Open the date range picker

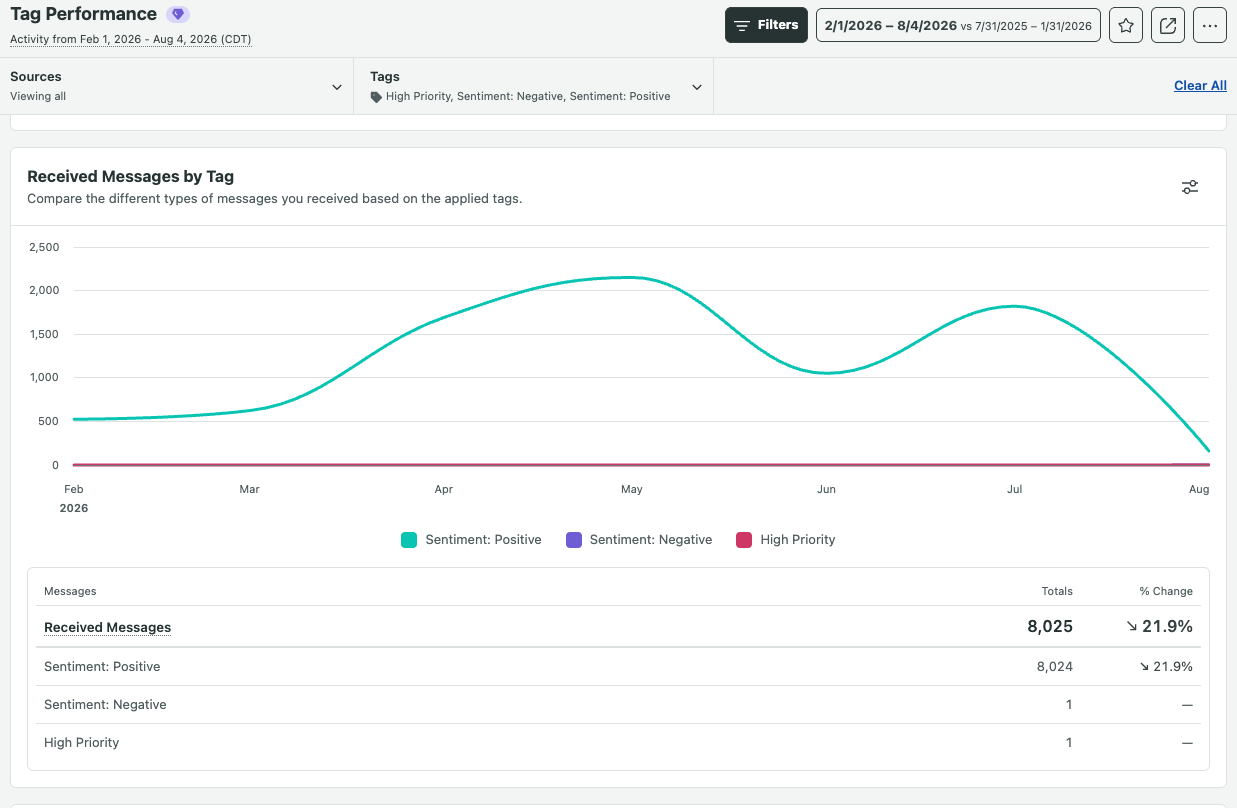[x=959, y=25]
